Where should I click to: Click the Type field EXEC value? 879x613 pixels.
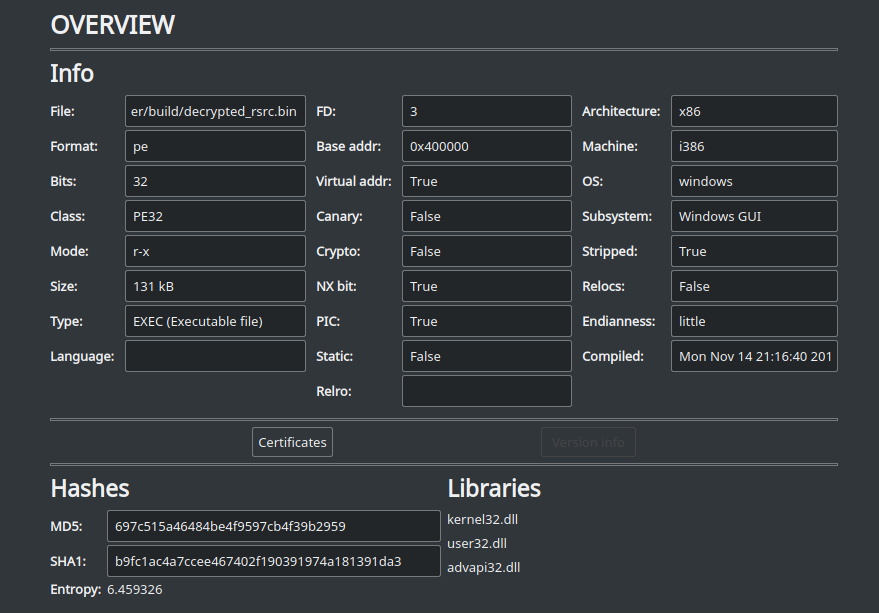(x=215, y=321)
